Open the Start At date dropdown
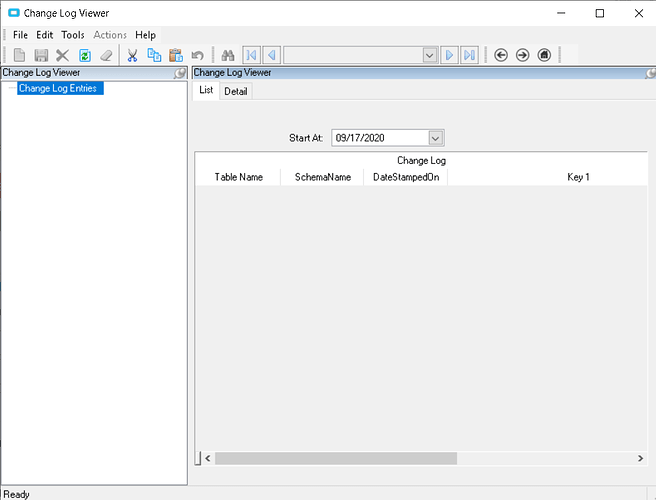Viewport: 656px width, 500px height. [x=436, y=138]
